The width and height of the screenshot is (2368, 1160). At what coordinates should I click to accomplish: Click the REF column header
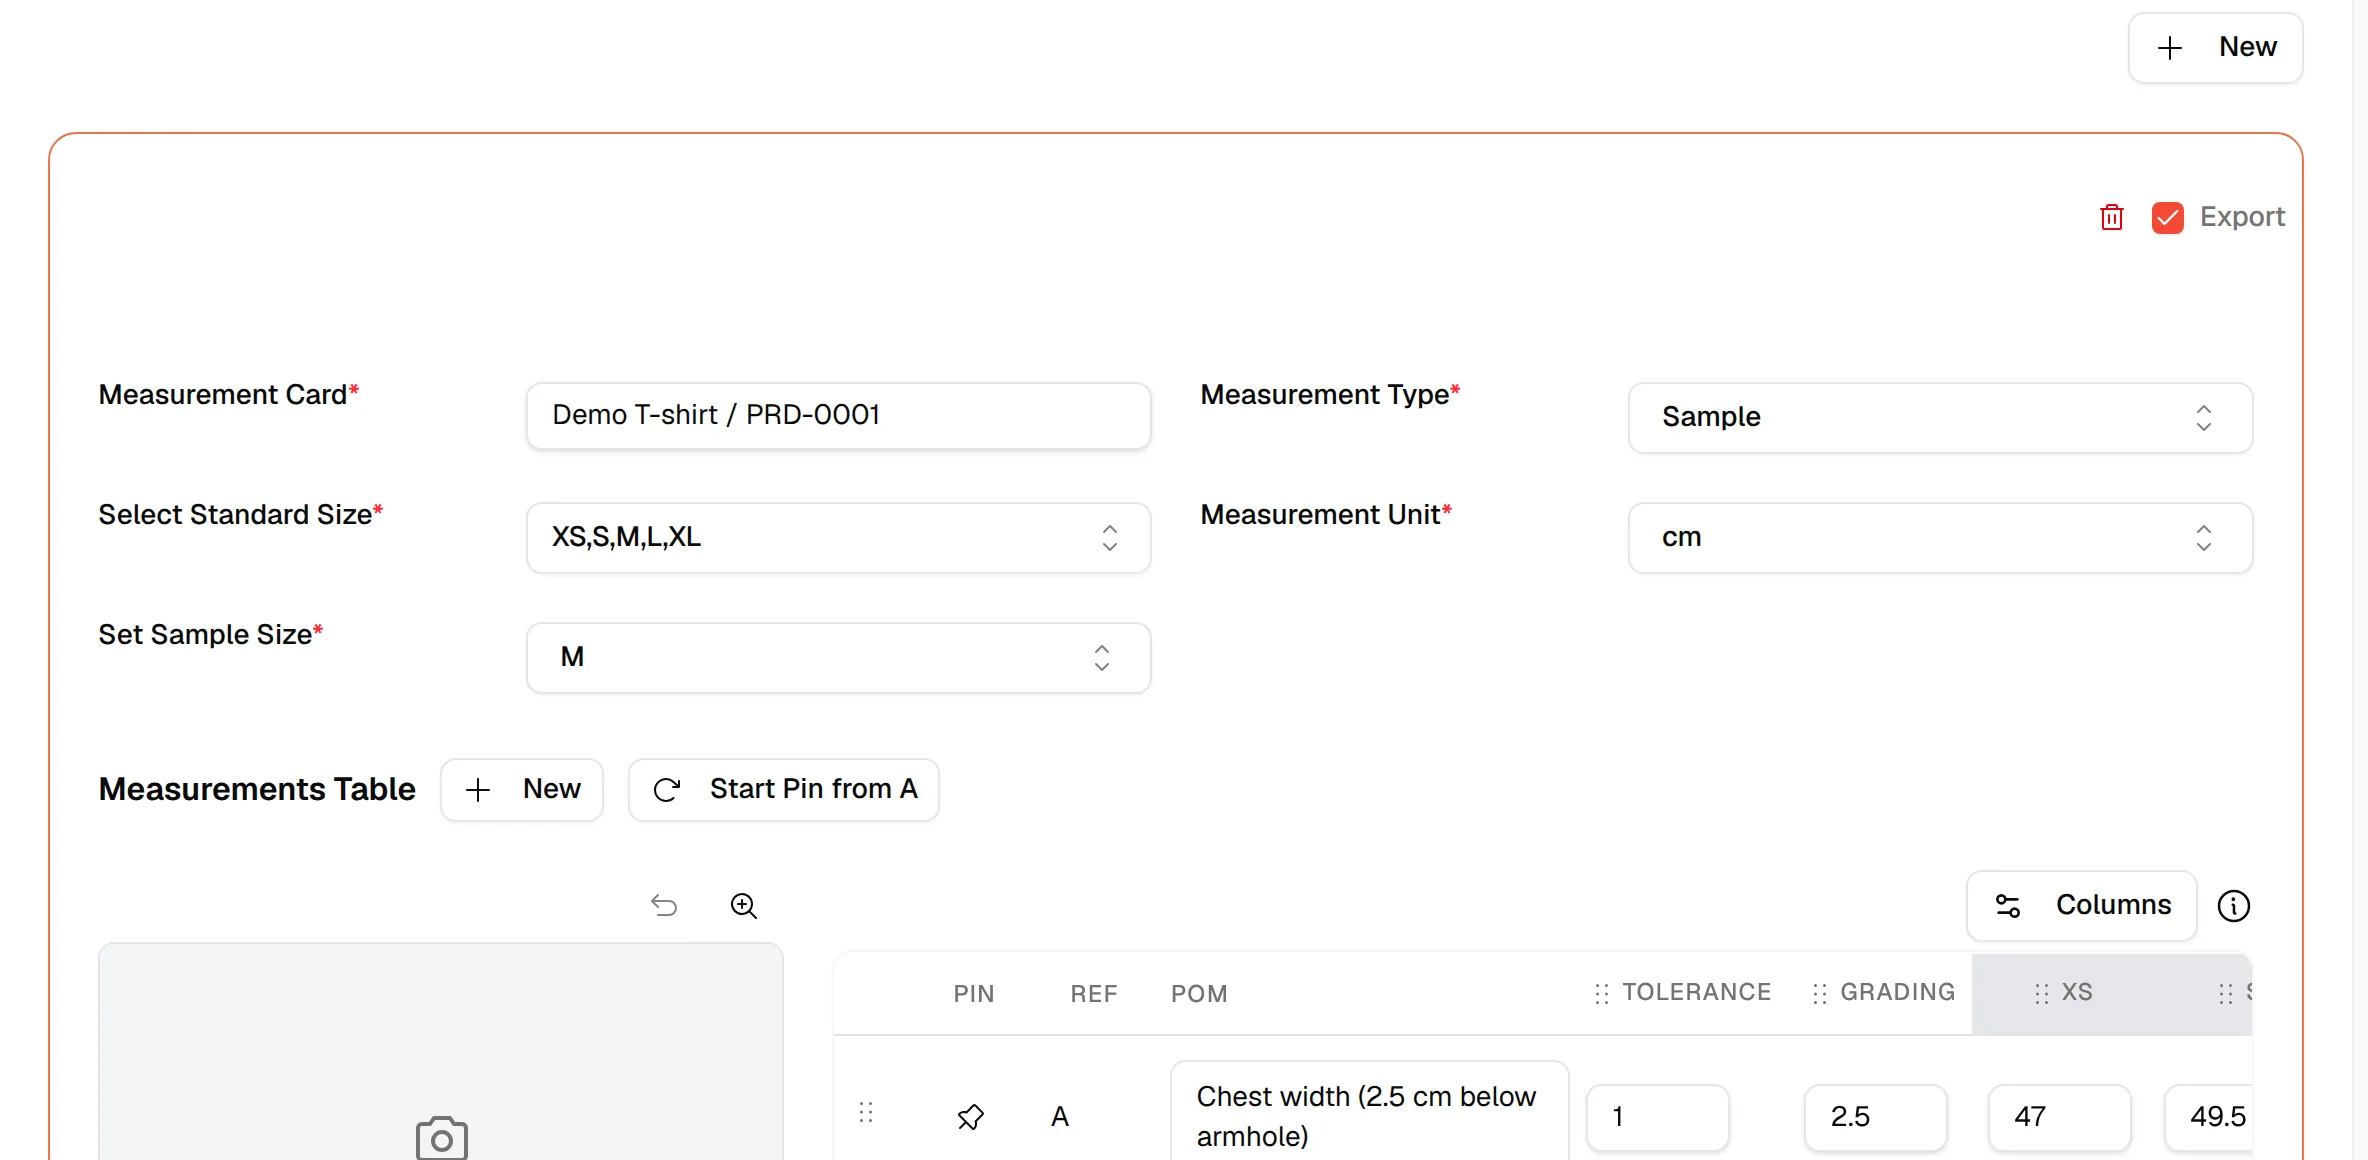(1093, 994)
